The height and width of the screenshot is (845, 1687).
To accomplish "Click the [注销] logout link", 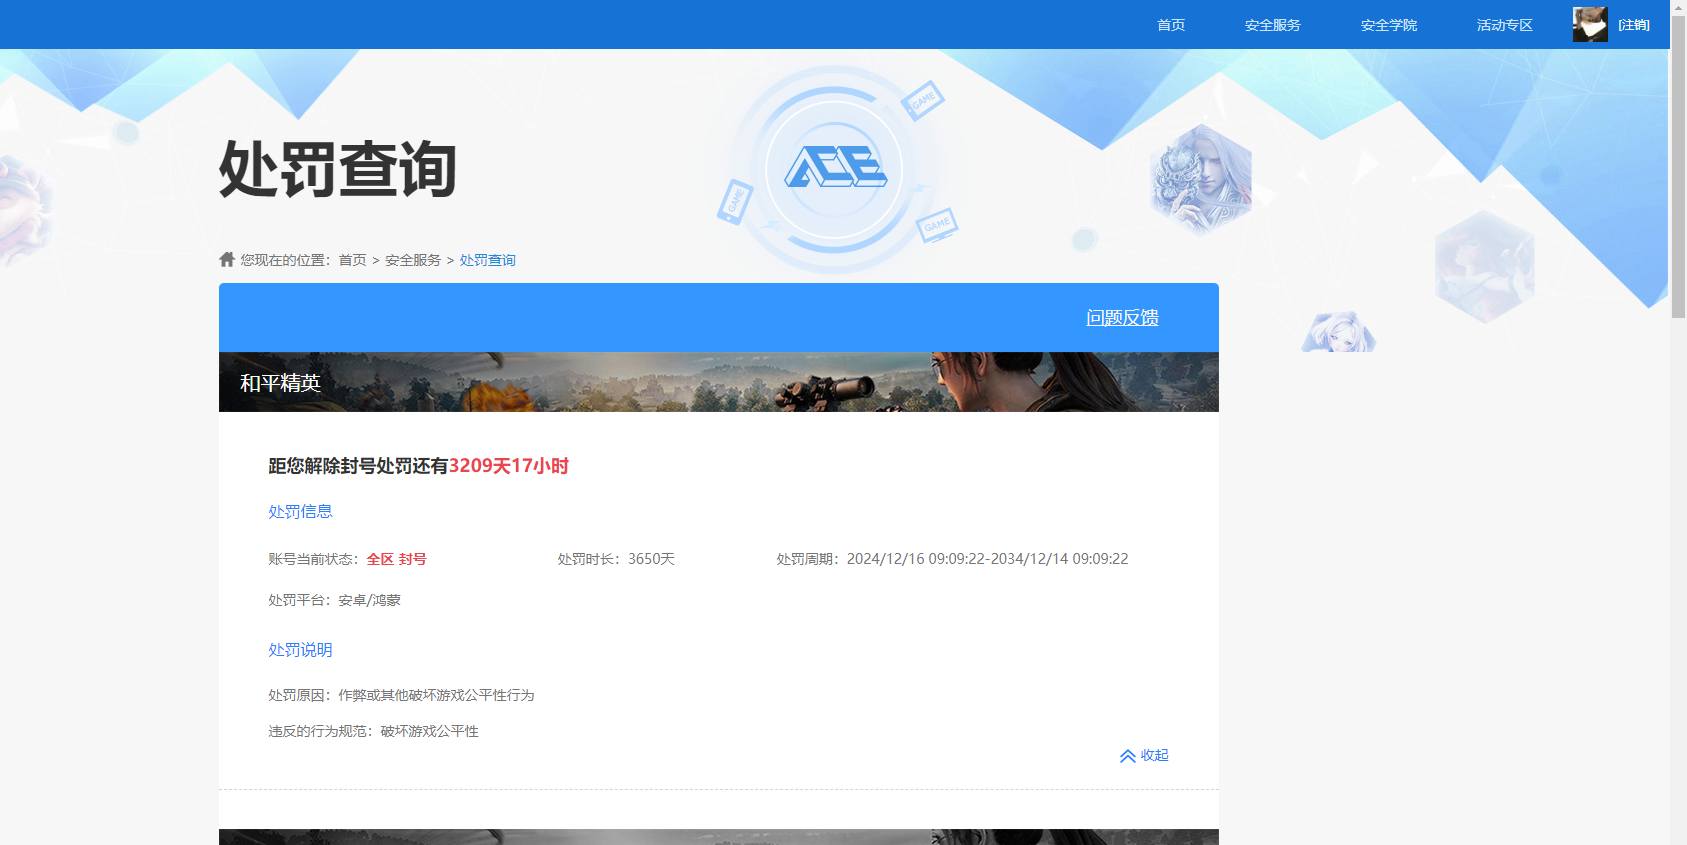I will (1634, 25).
